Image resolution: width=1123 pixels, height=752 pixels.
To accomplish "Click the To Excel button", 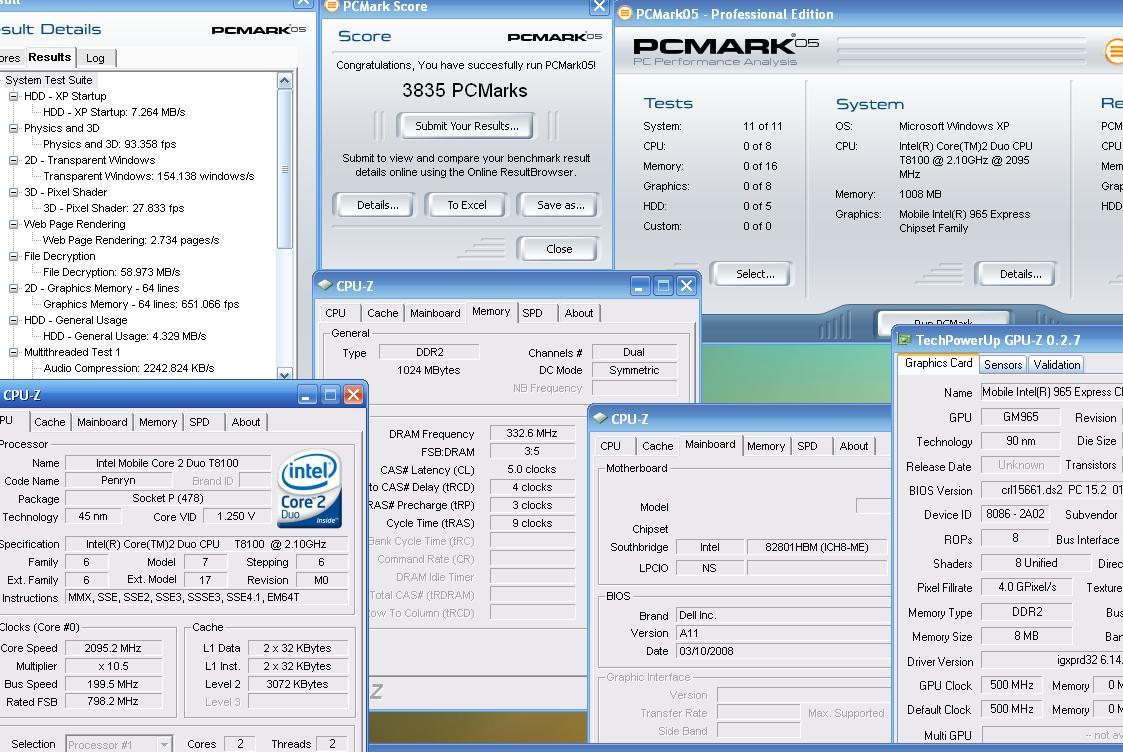I will coord(466,205).
